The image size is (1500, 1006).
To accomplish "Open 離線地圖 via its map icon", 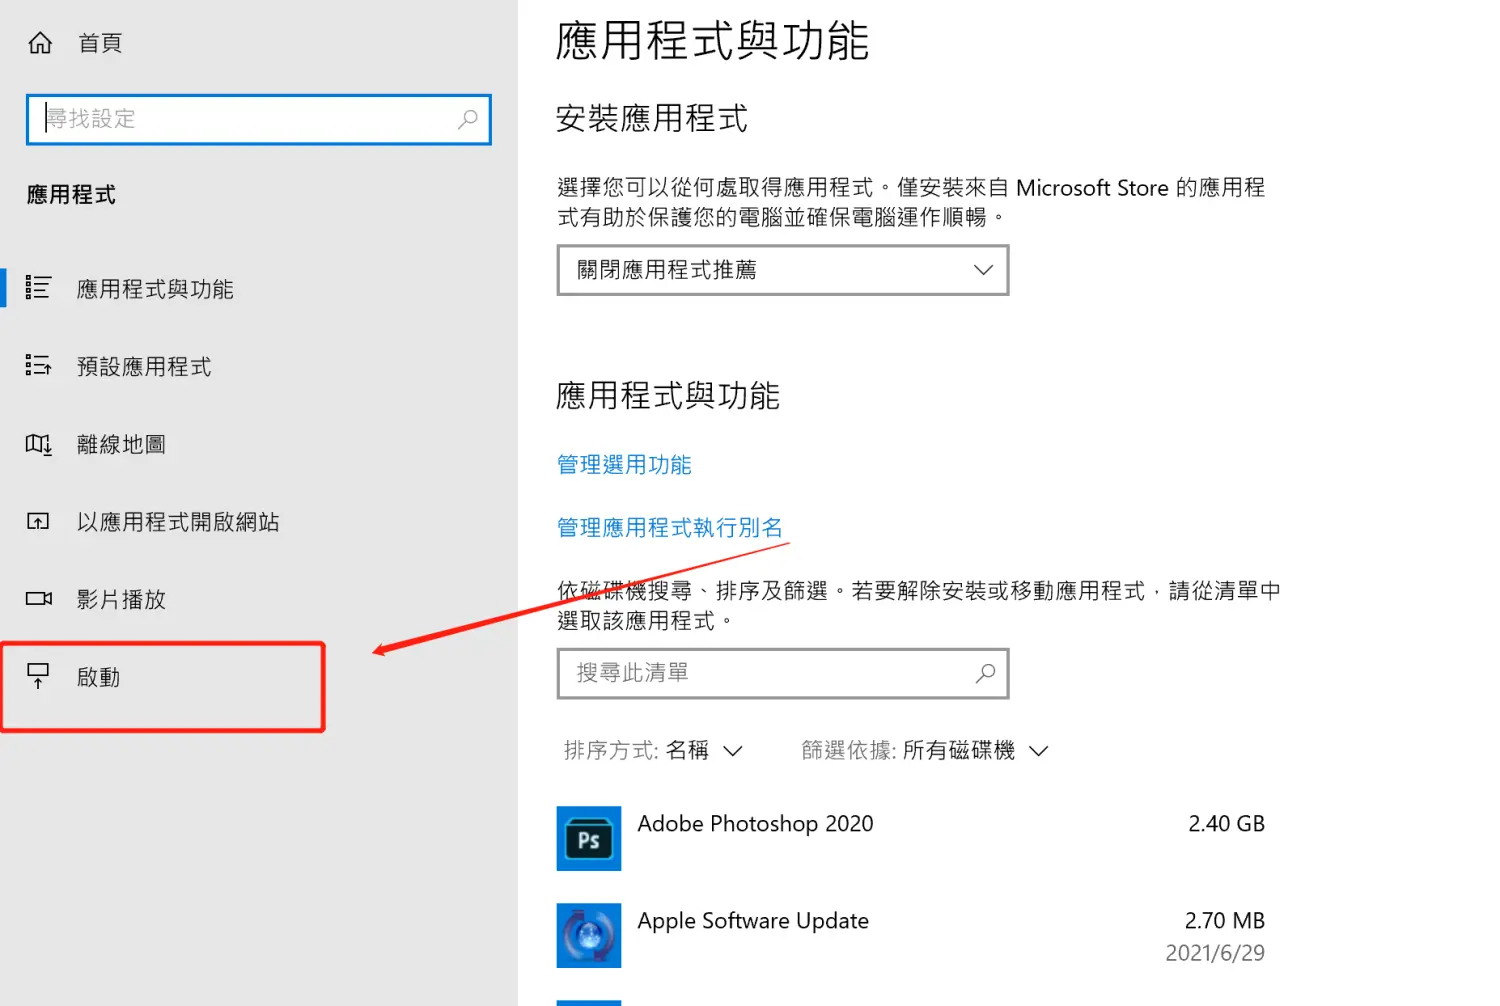I will coord(38,444).
